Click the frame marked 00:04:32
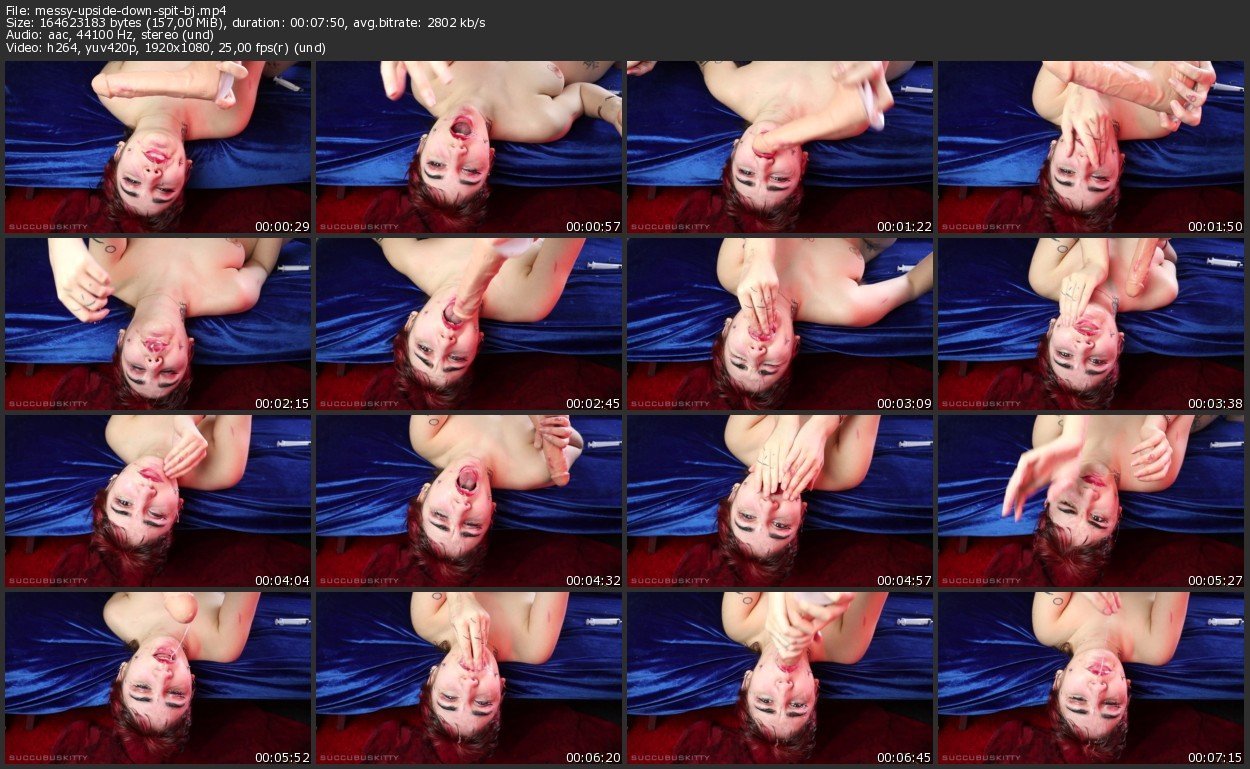The image size is (1250, 769). point(469,501)
